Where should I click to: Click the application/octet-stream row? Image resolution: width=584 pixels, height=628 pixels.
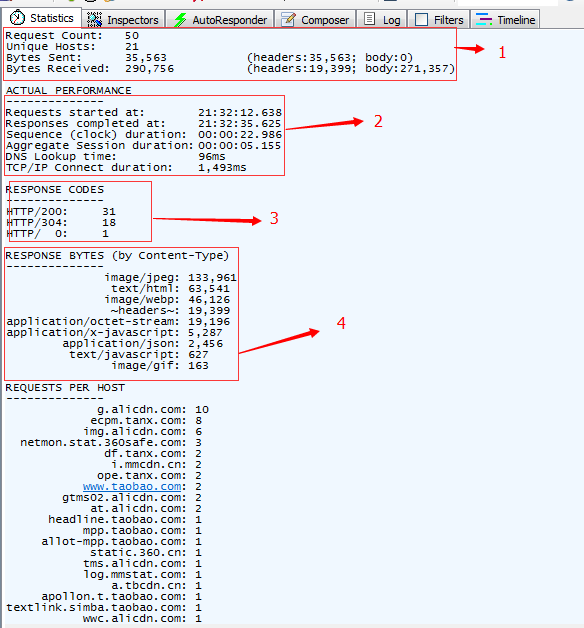pos(118,322)
